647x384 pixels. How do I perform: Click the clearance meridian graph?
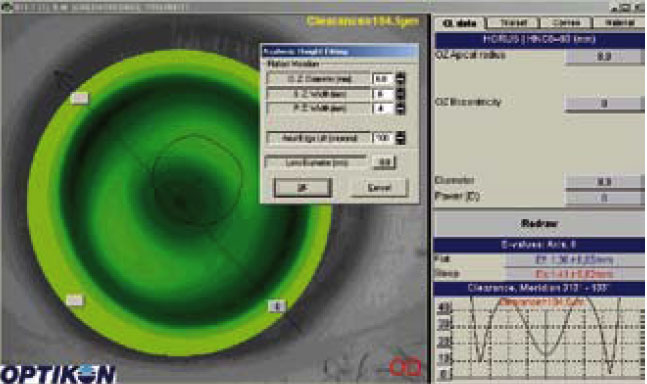540,337
